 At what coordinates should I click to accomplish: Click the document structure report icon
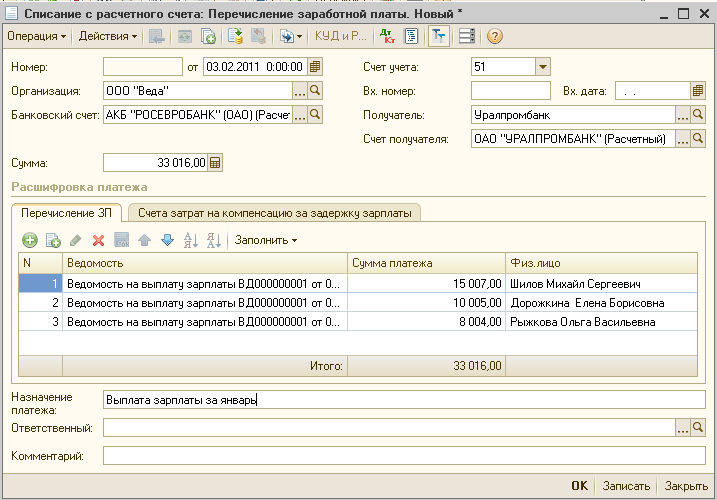[412, 36]
